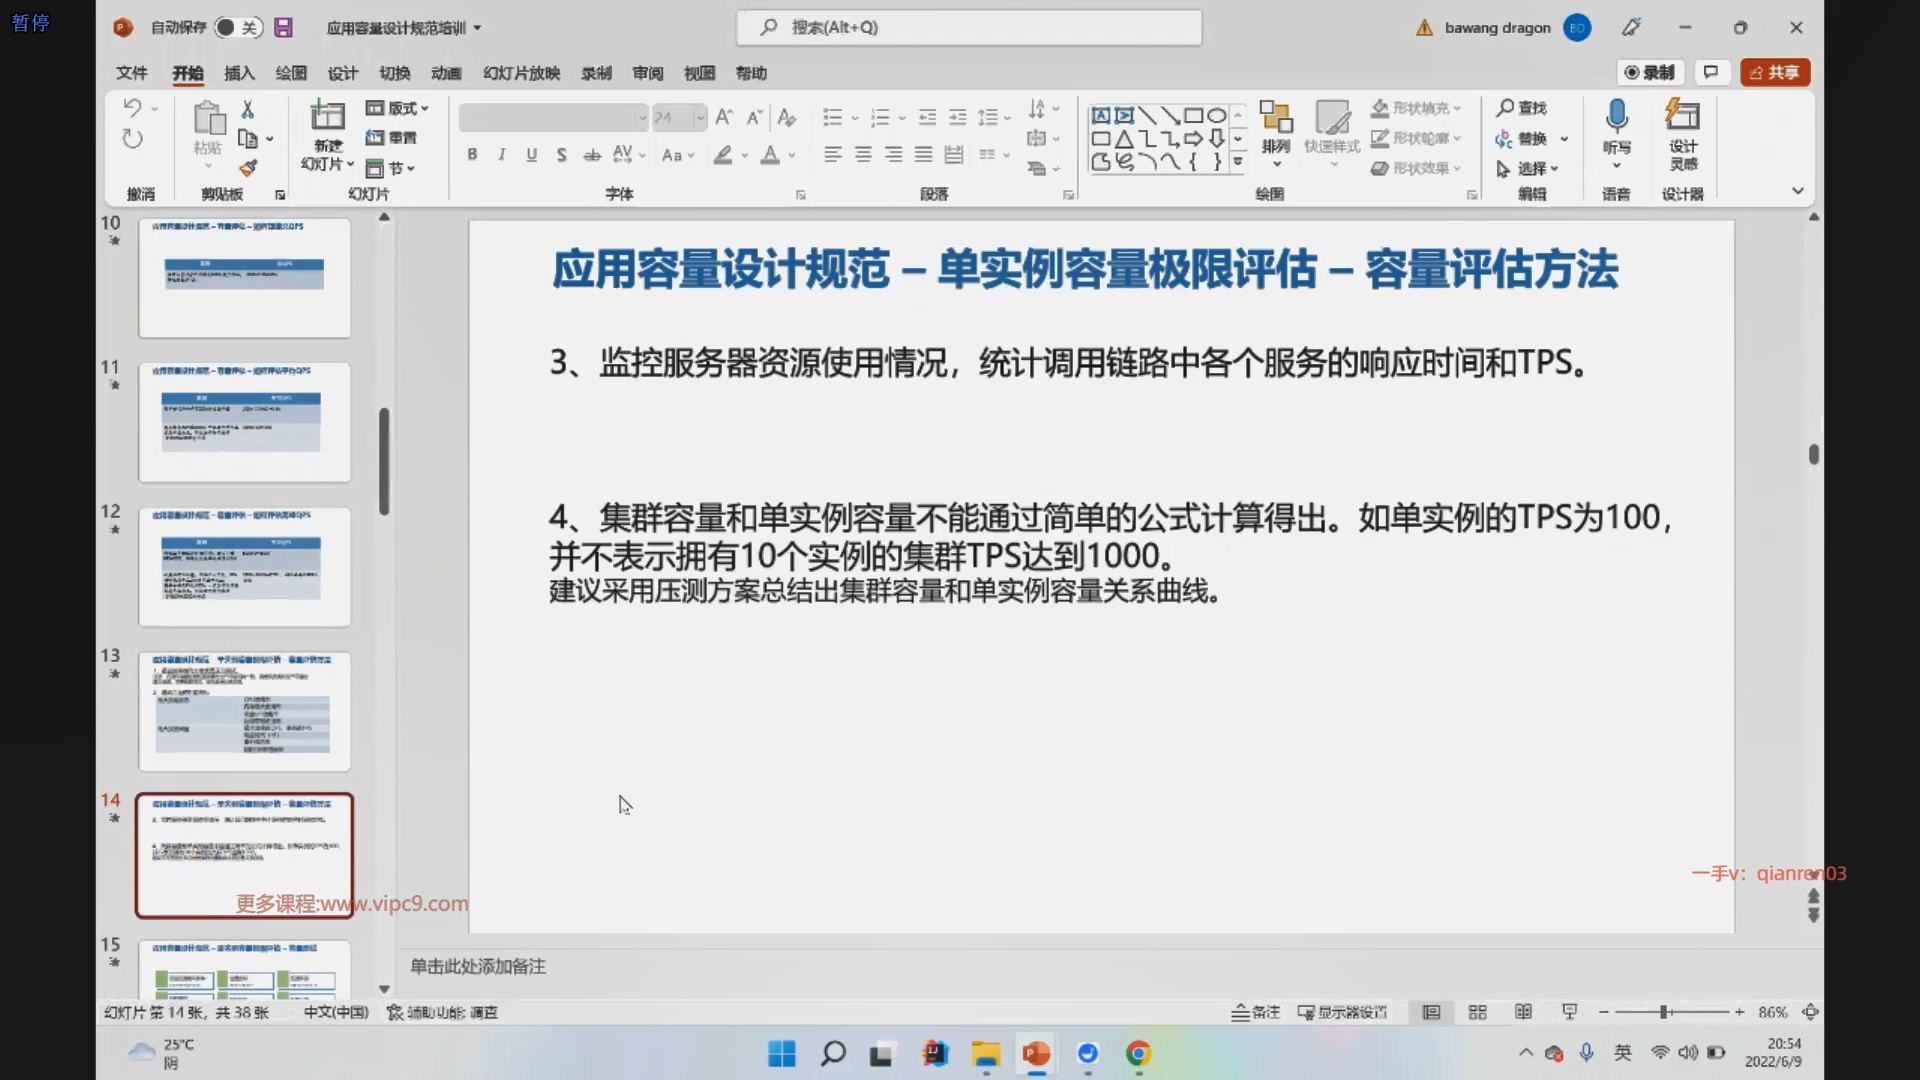Viewport: 1920px width, 1080px height.
Task: Start Slide Show from status bar icon
Action: pos(1569,1012)
